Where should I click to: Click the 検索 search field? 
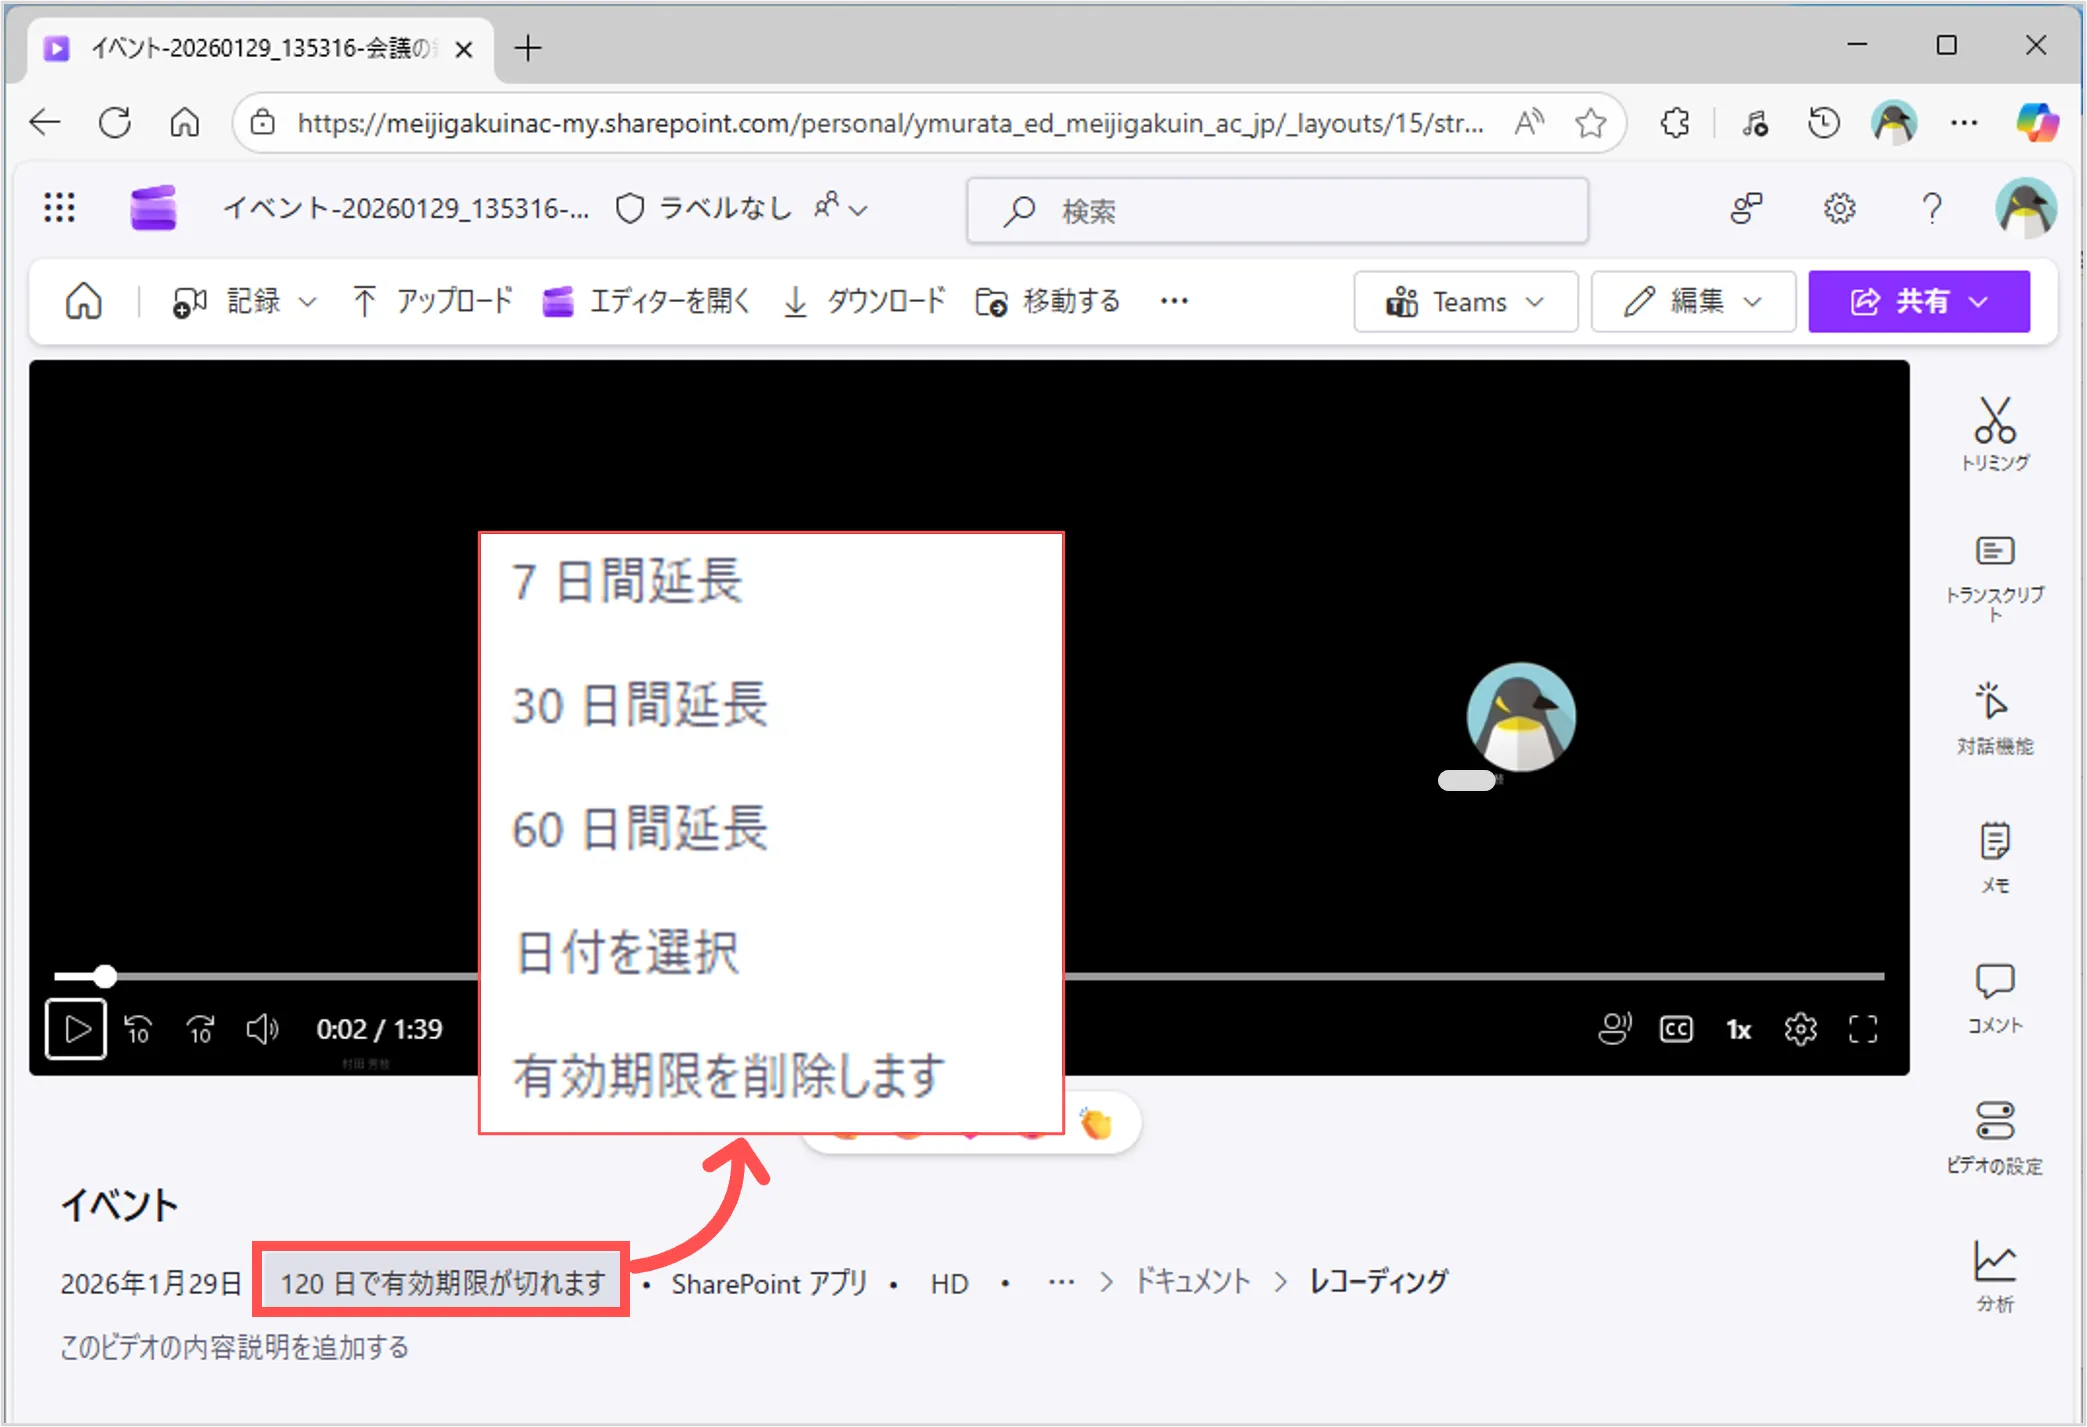(1277, 210)
